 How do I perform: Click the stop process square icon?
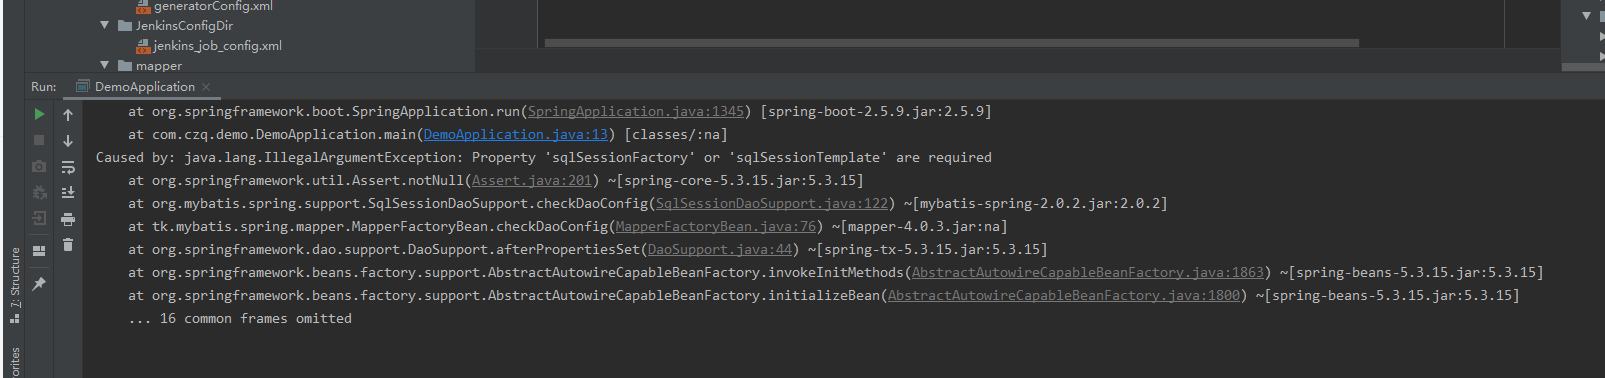click(x=39, y=140)
